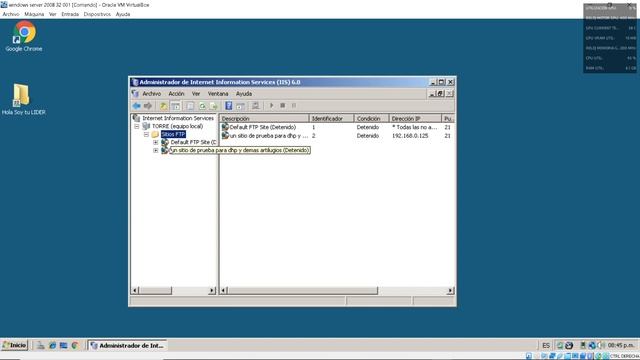Open the Acción menu
The width and height of the screenshot is (640, 360).
[176, 93]
